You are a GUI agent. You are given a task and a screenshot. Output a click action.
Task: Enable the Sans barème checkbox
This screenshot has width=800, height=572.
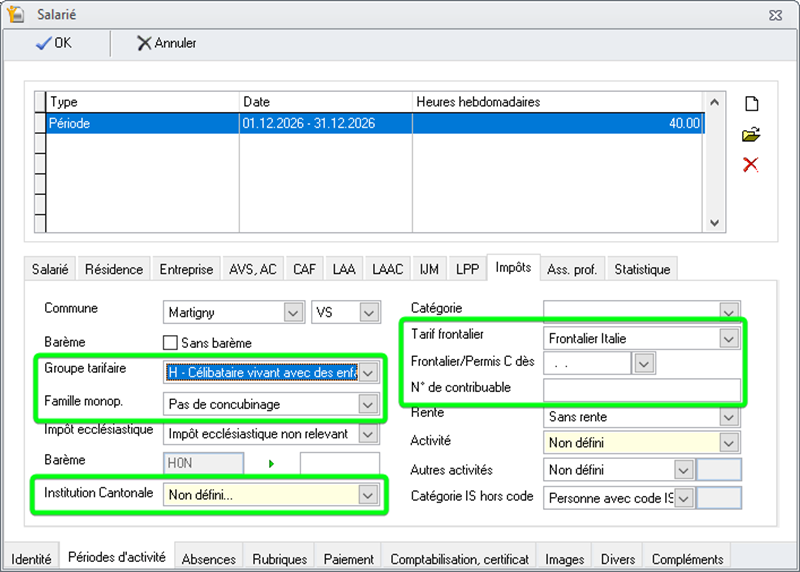(x=171, y=343)
